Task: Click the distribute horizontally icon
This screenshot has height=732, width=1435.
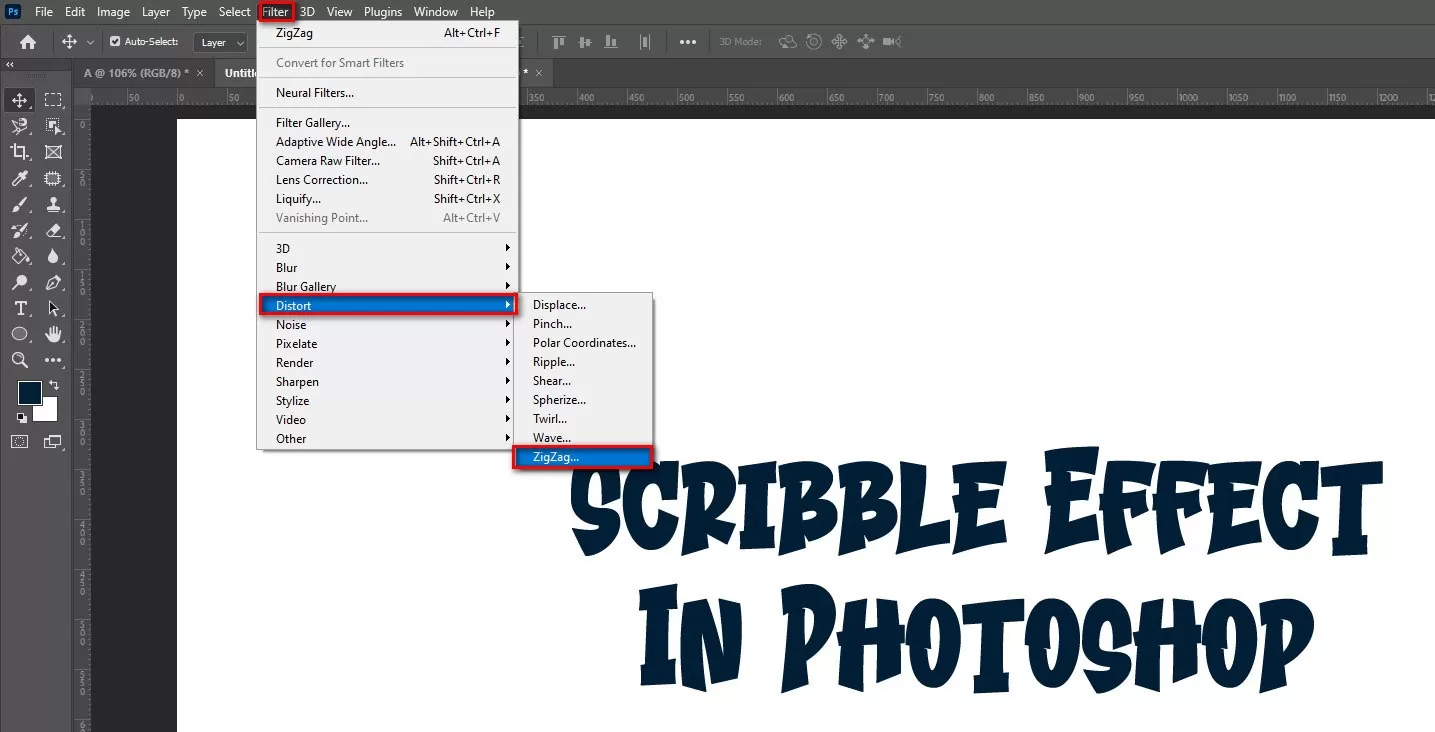Action: [645, 42]
